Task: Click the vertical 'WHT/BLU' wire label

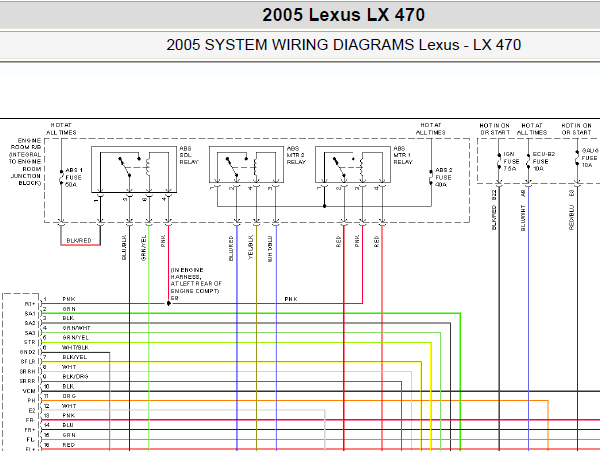Action: pos(270,249)
